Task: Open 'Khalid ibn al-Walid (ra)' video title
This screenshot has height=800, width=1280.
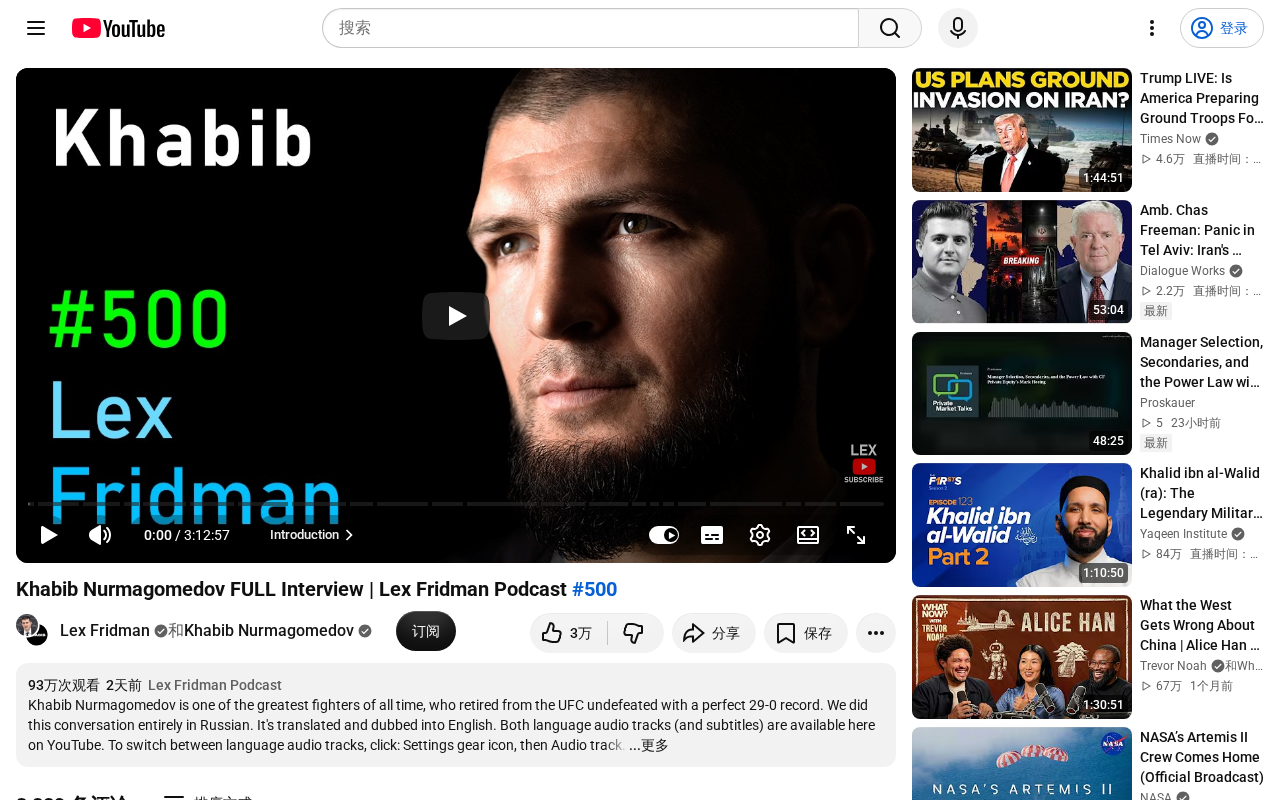Action: coord(1200,493)
